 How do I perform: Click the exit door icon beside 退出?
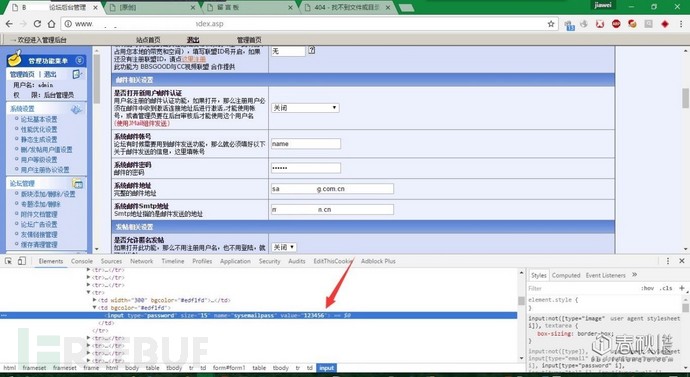click(77, 74)
